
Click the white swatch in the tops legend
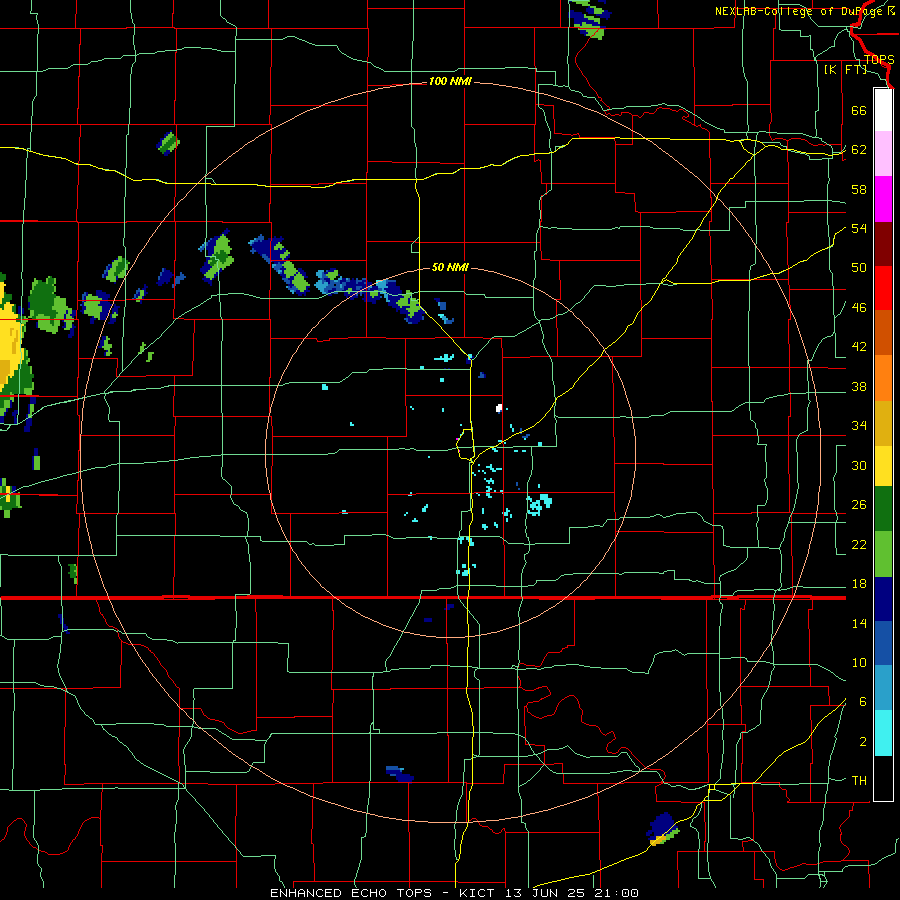pyautogui.click(x=883, y=110)
